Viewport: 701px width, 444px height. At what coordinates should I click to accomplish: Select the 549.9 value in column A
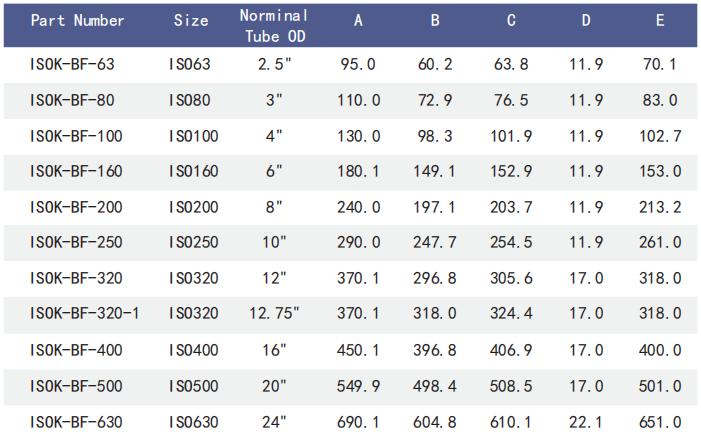point(358,386)
